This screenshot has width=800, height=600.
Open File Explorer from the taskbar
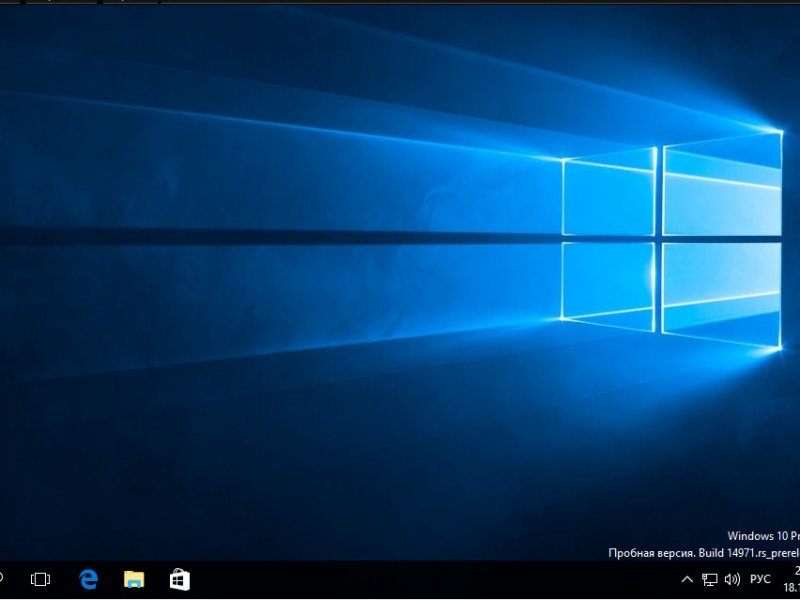pos(134,580)
